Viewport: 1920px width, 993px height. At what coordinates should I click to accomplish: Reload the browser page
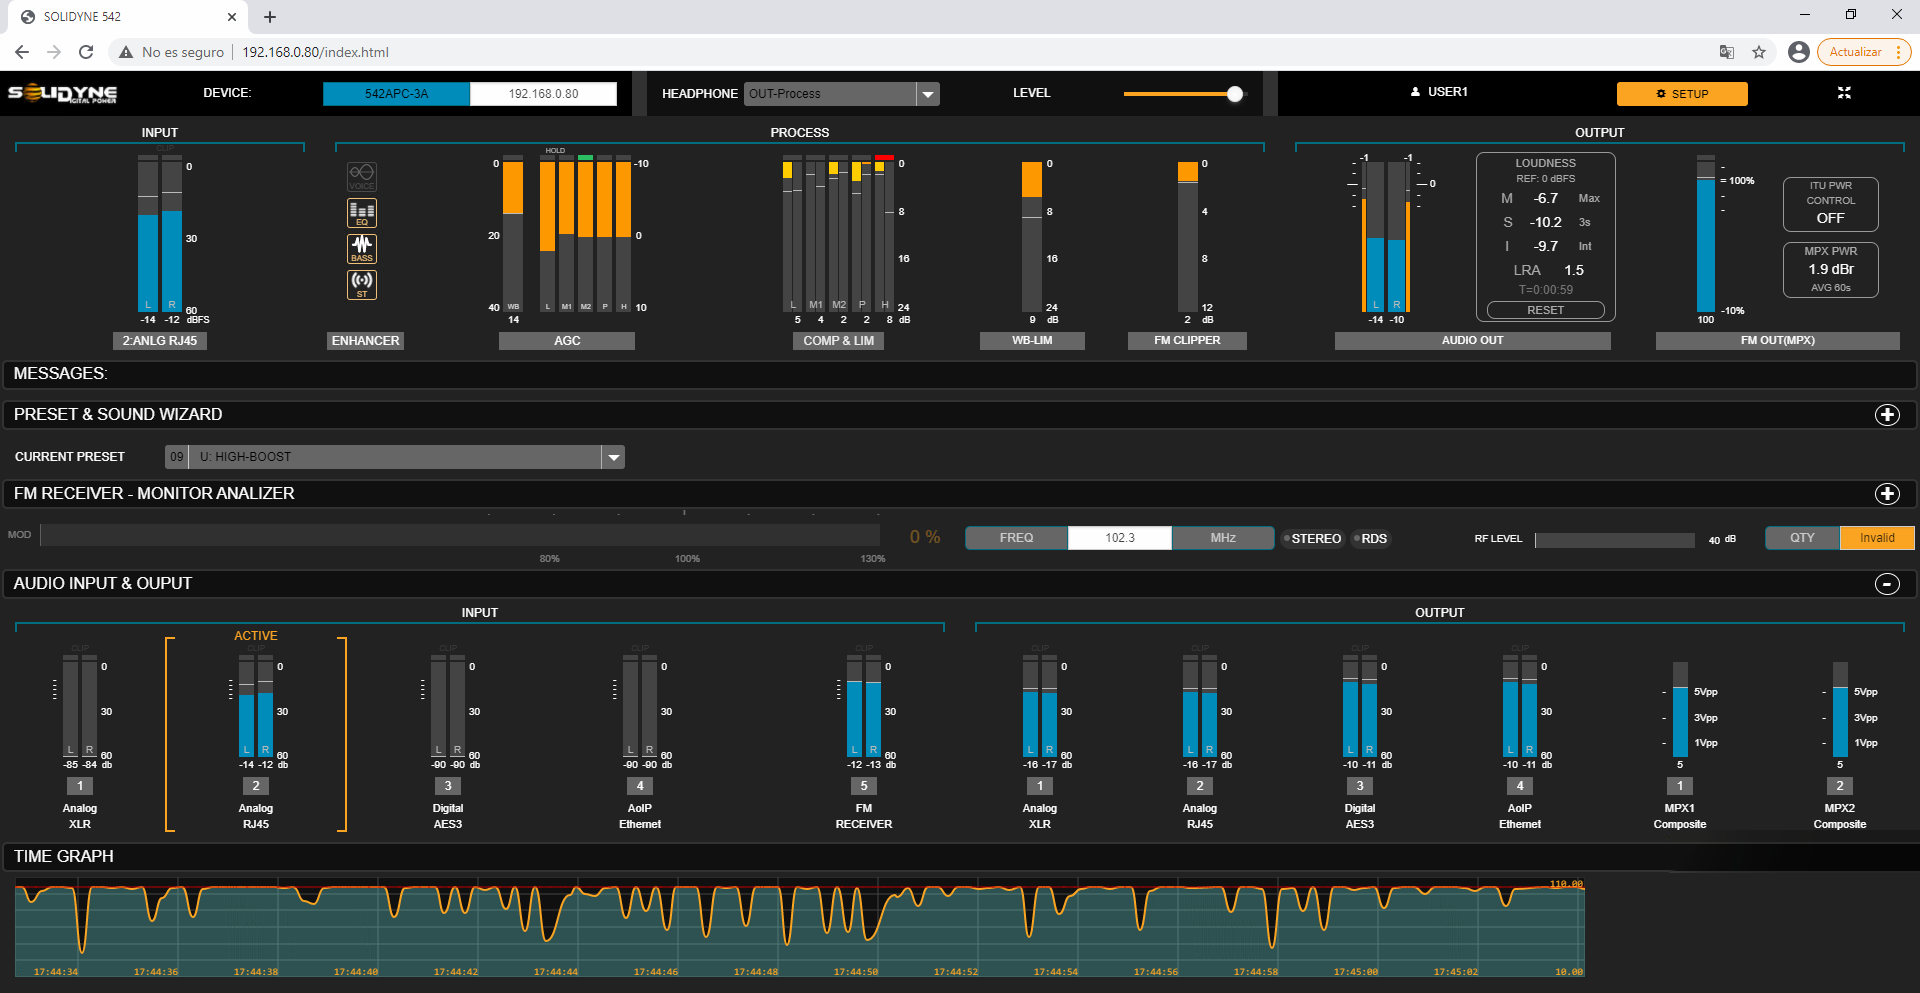pos(86,52)
